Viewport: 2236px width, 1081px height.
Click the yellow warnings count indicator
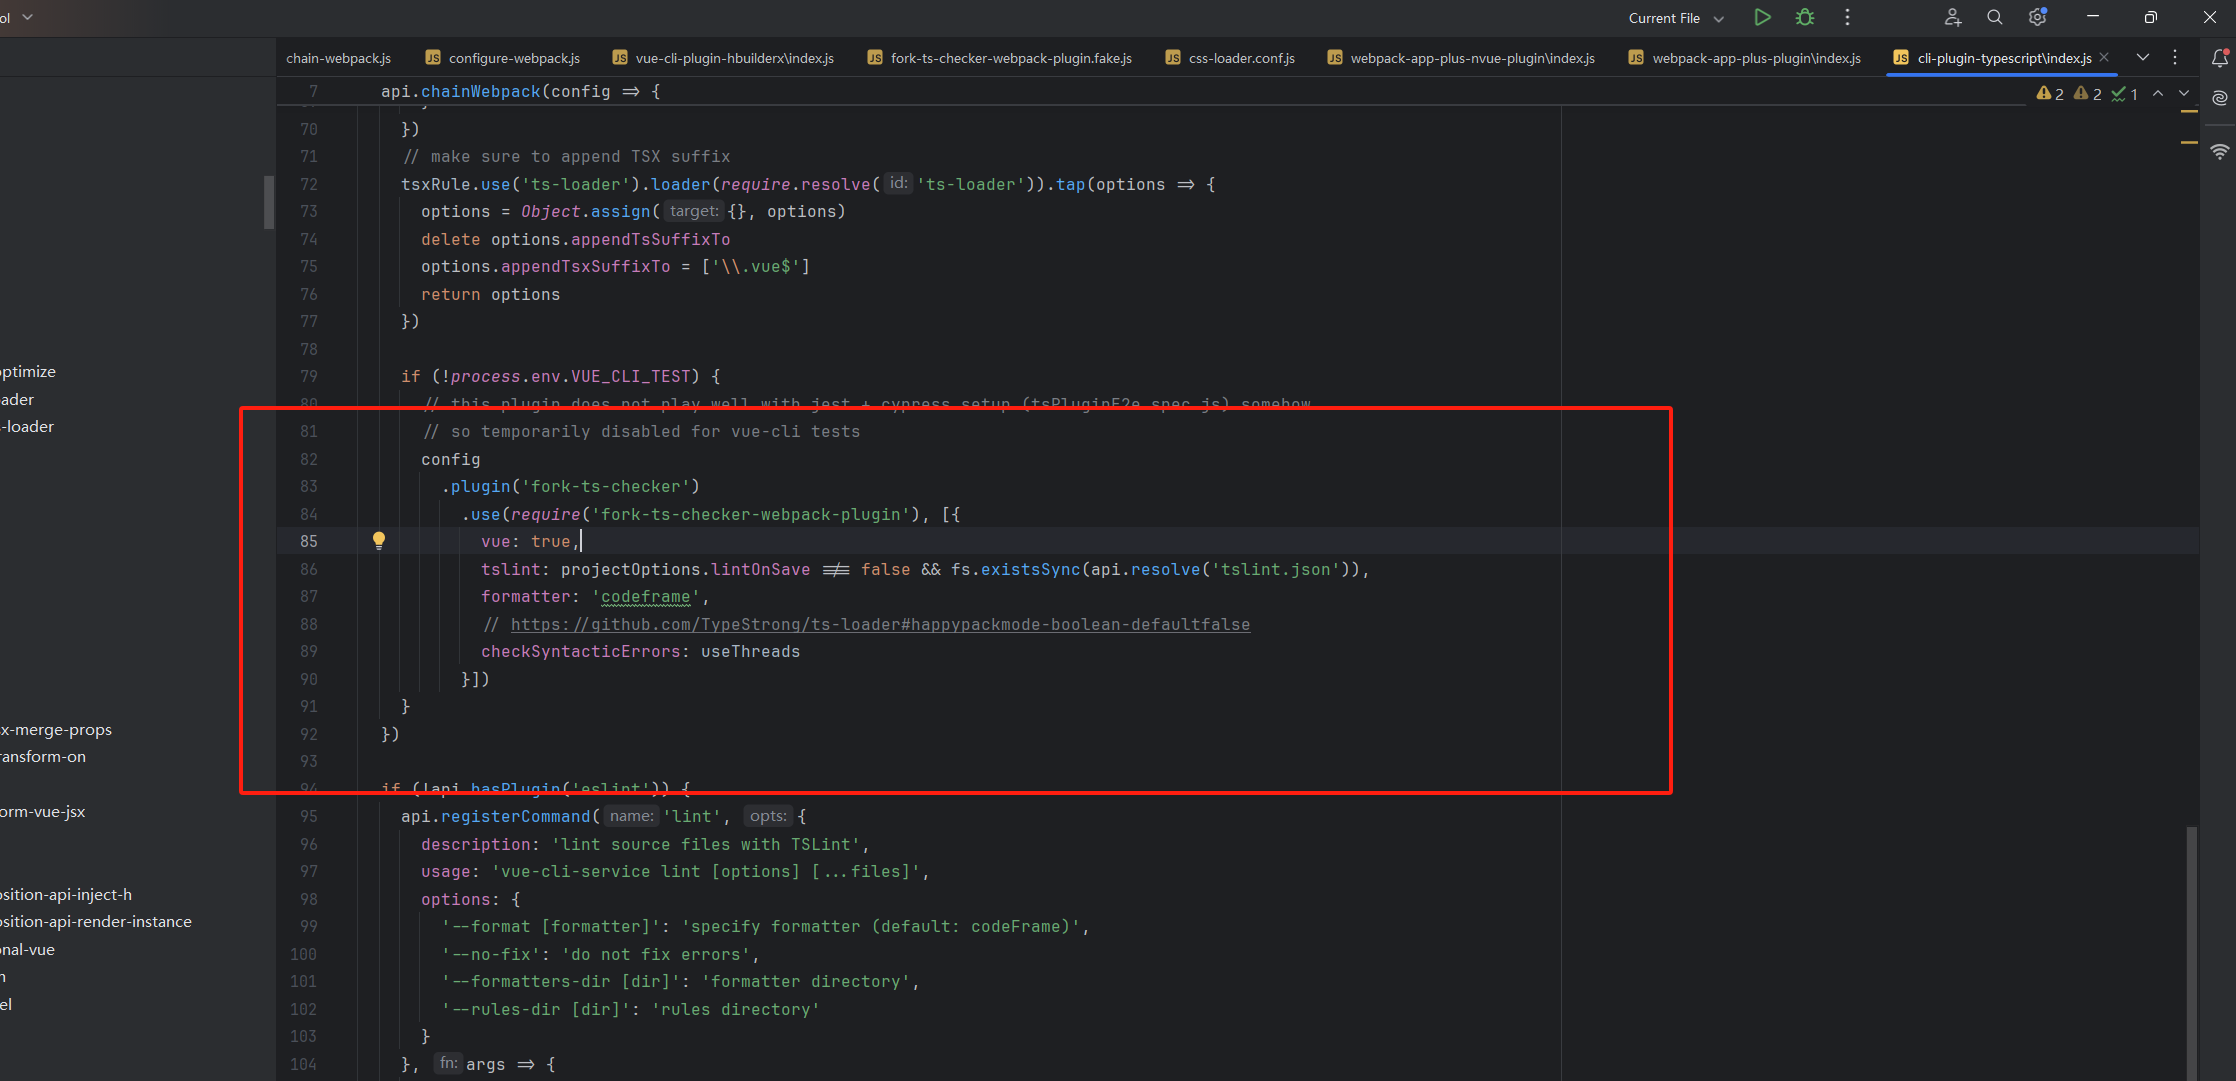pyautogui.click(x=2050, y=93)
